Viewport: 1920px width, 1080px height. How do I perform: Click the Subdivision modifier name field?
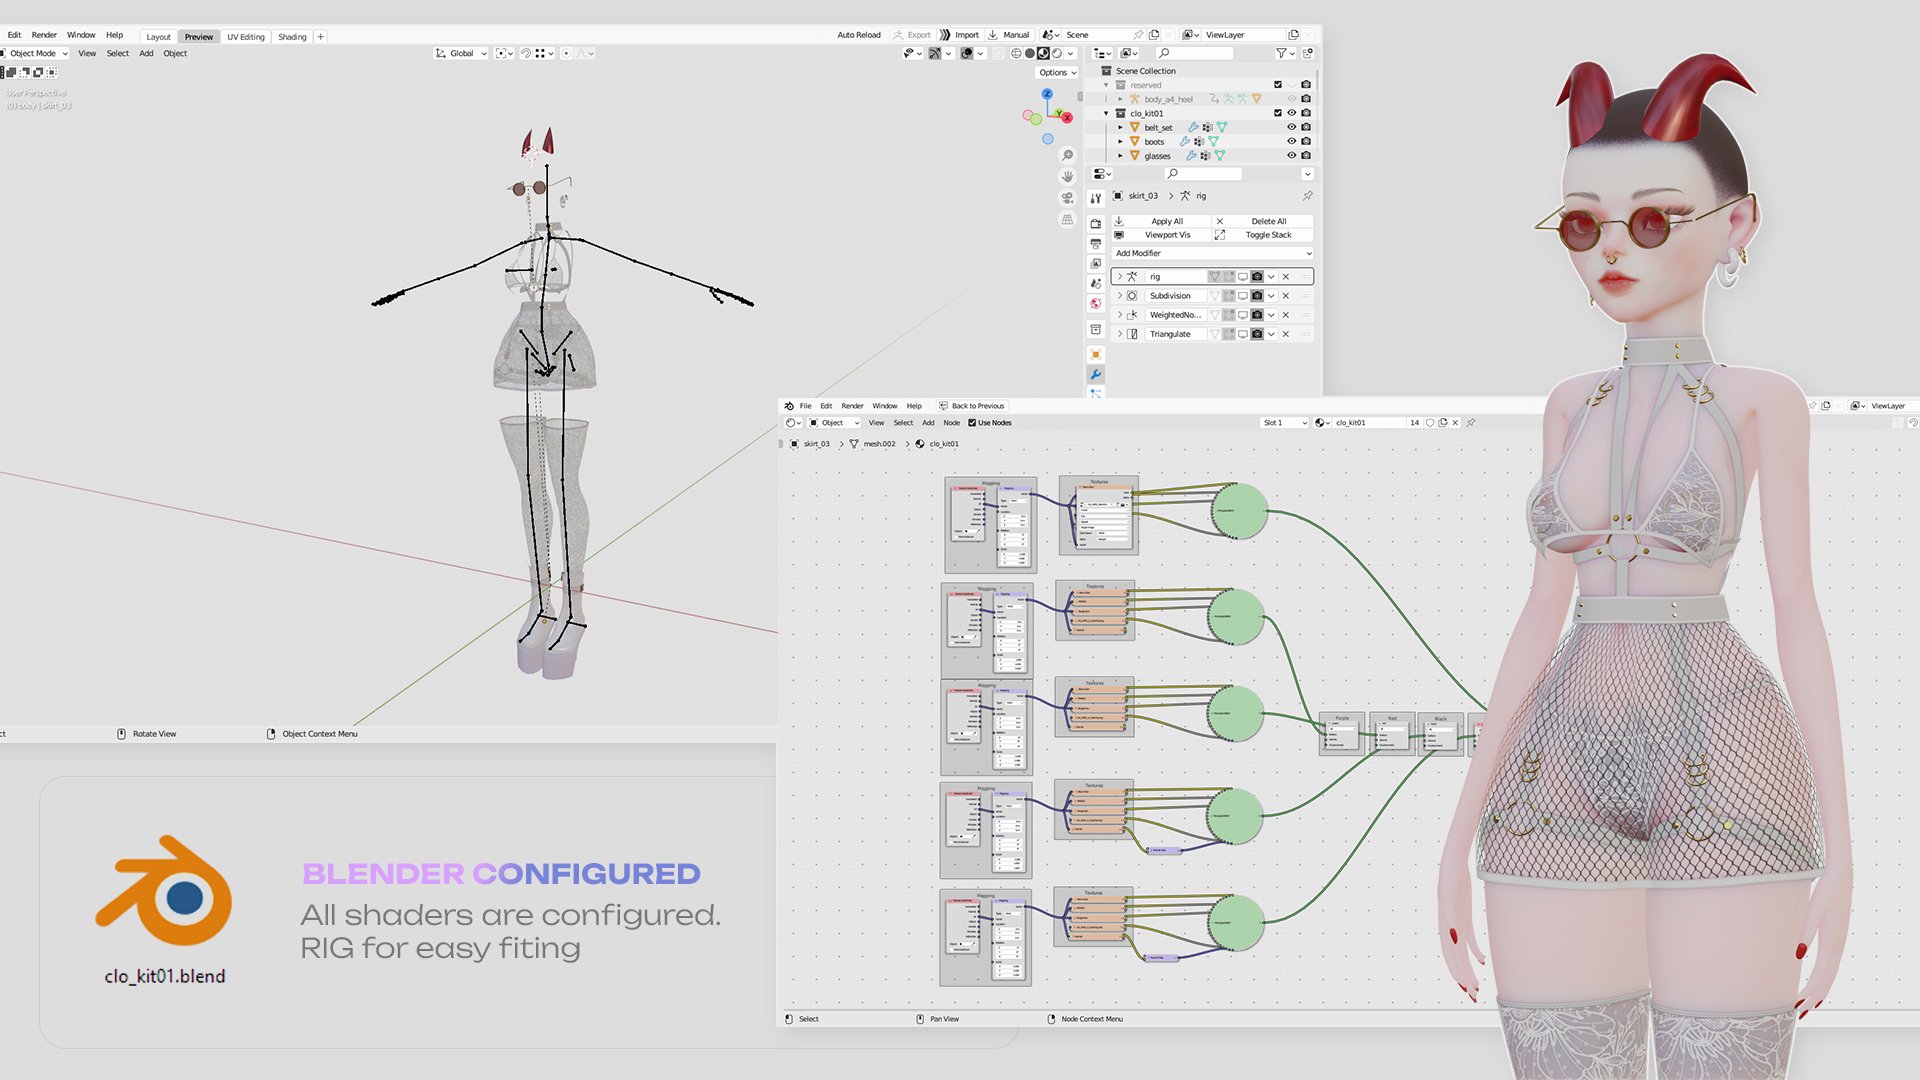(x=1176, y=296)
